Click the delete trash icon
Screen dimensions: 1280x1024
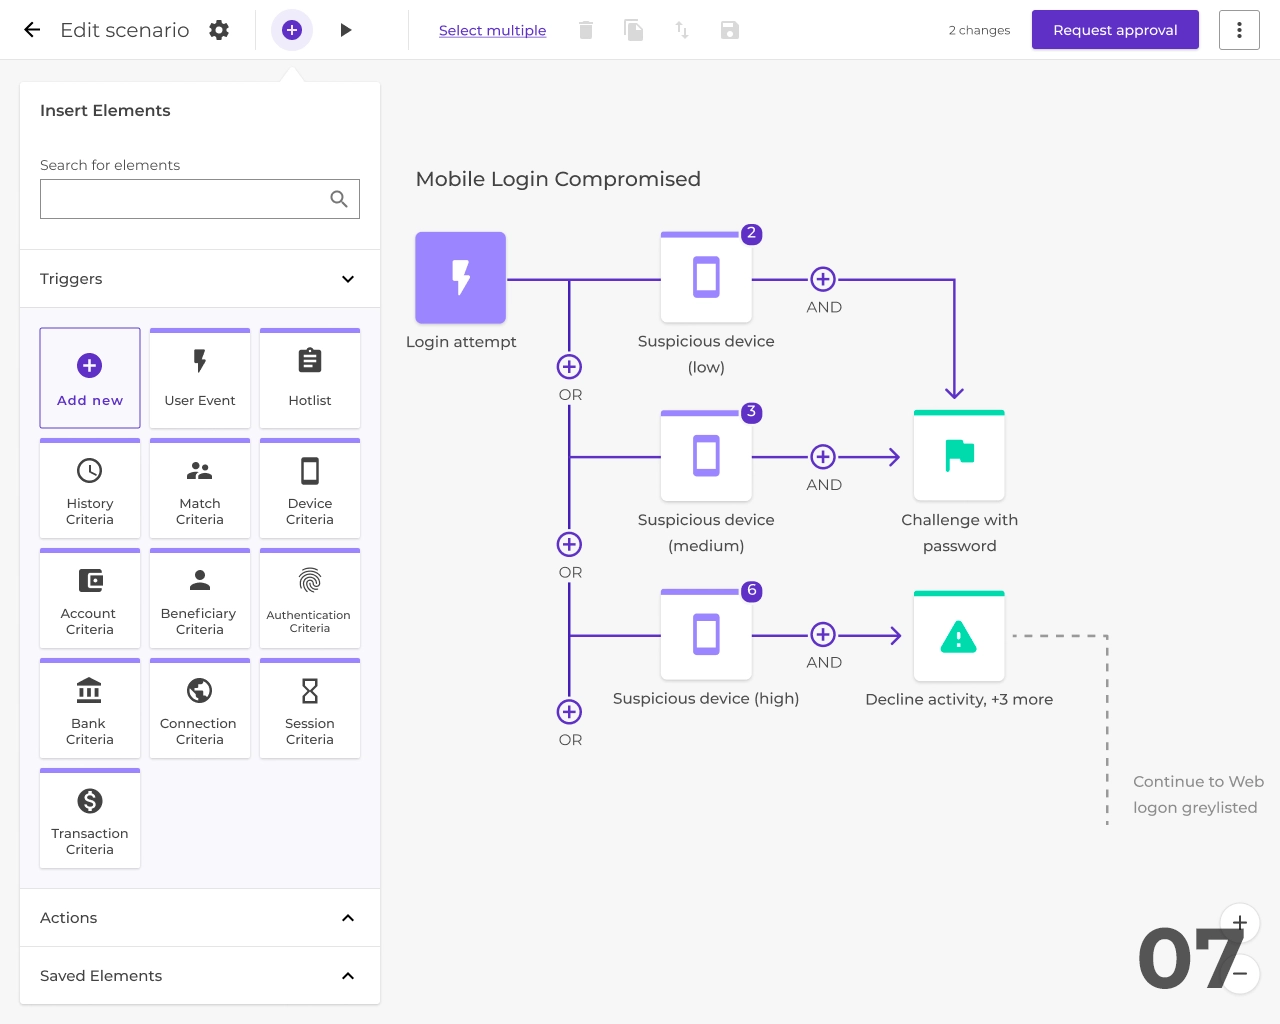click(586, 30)
